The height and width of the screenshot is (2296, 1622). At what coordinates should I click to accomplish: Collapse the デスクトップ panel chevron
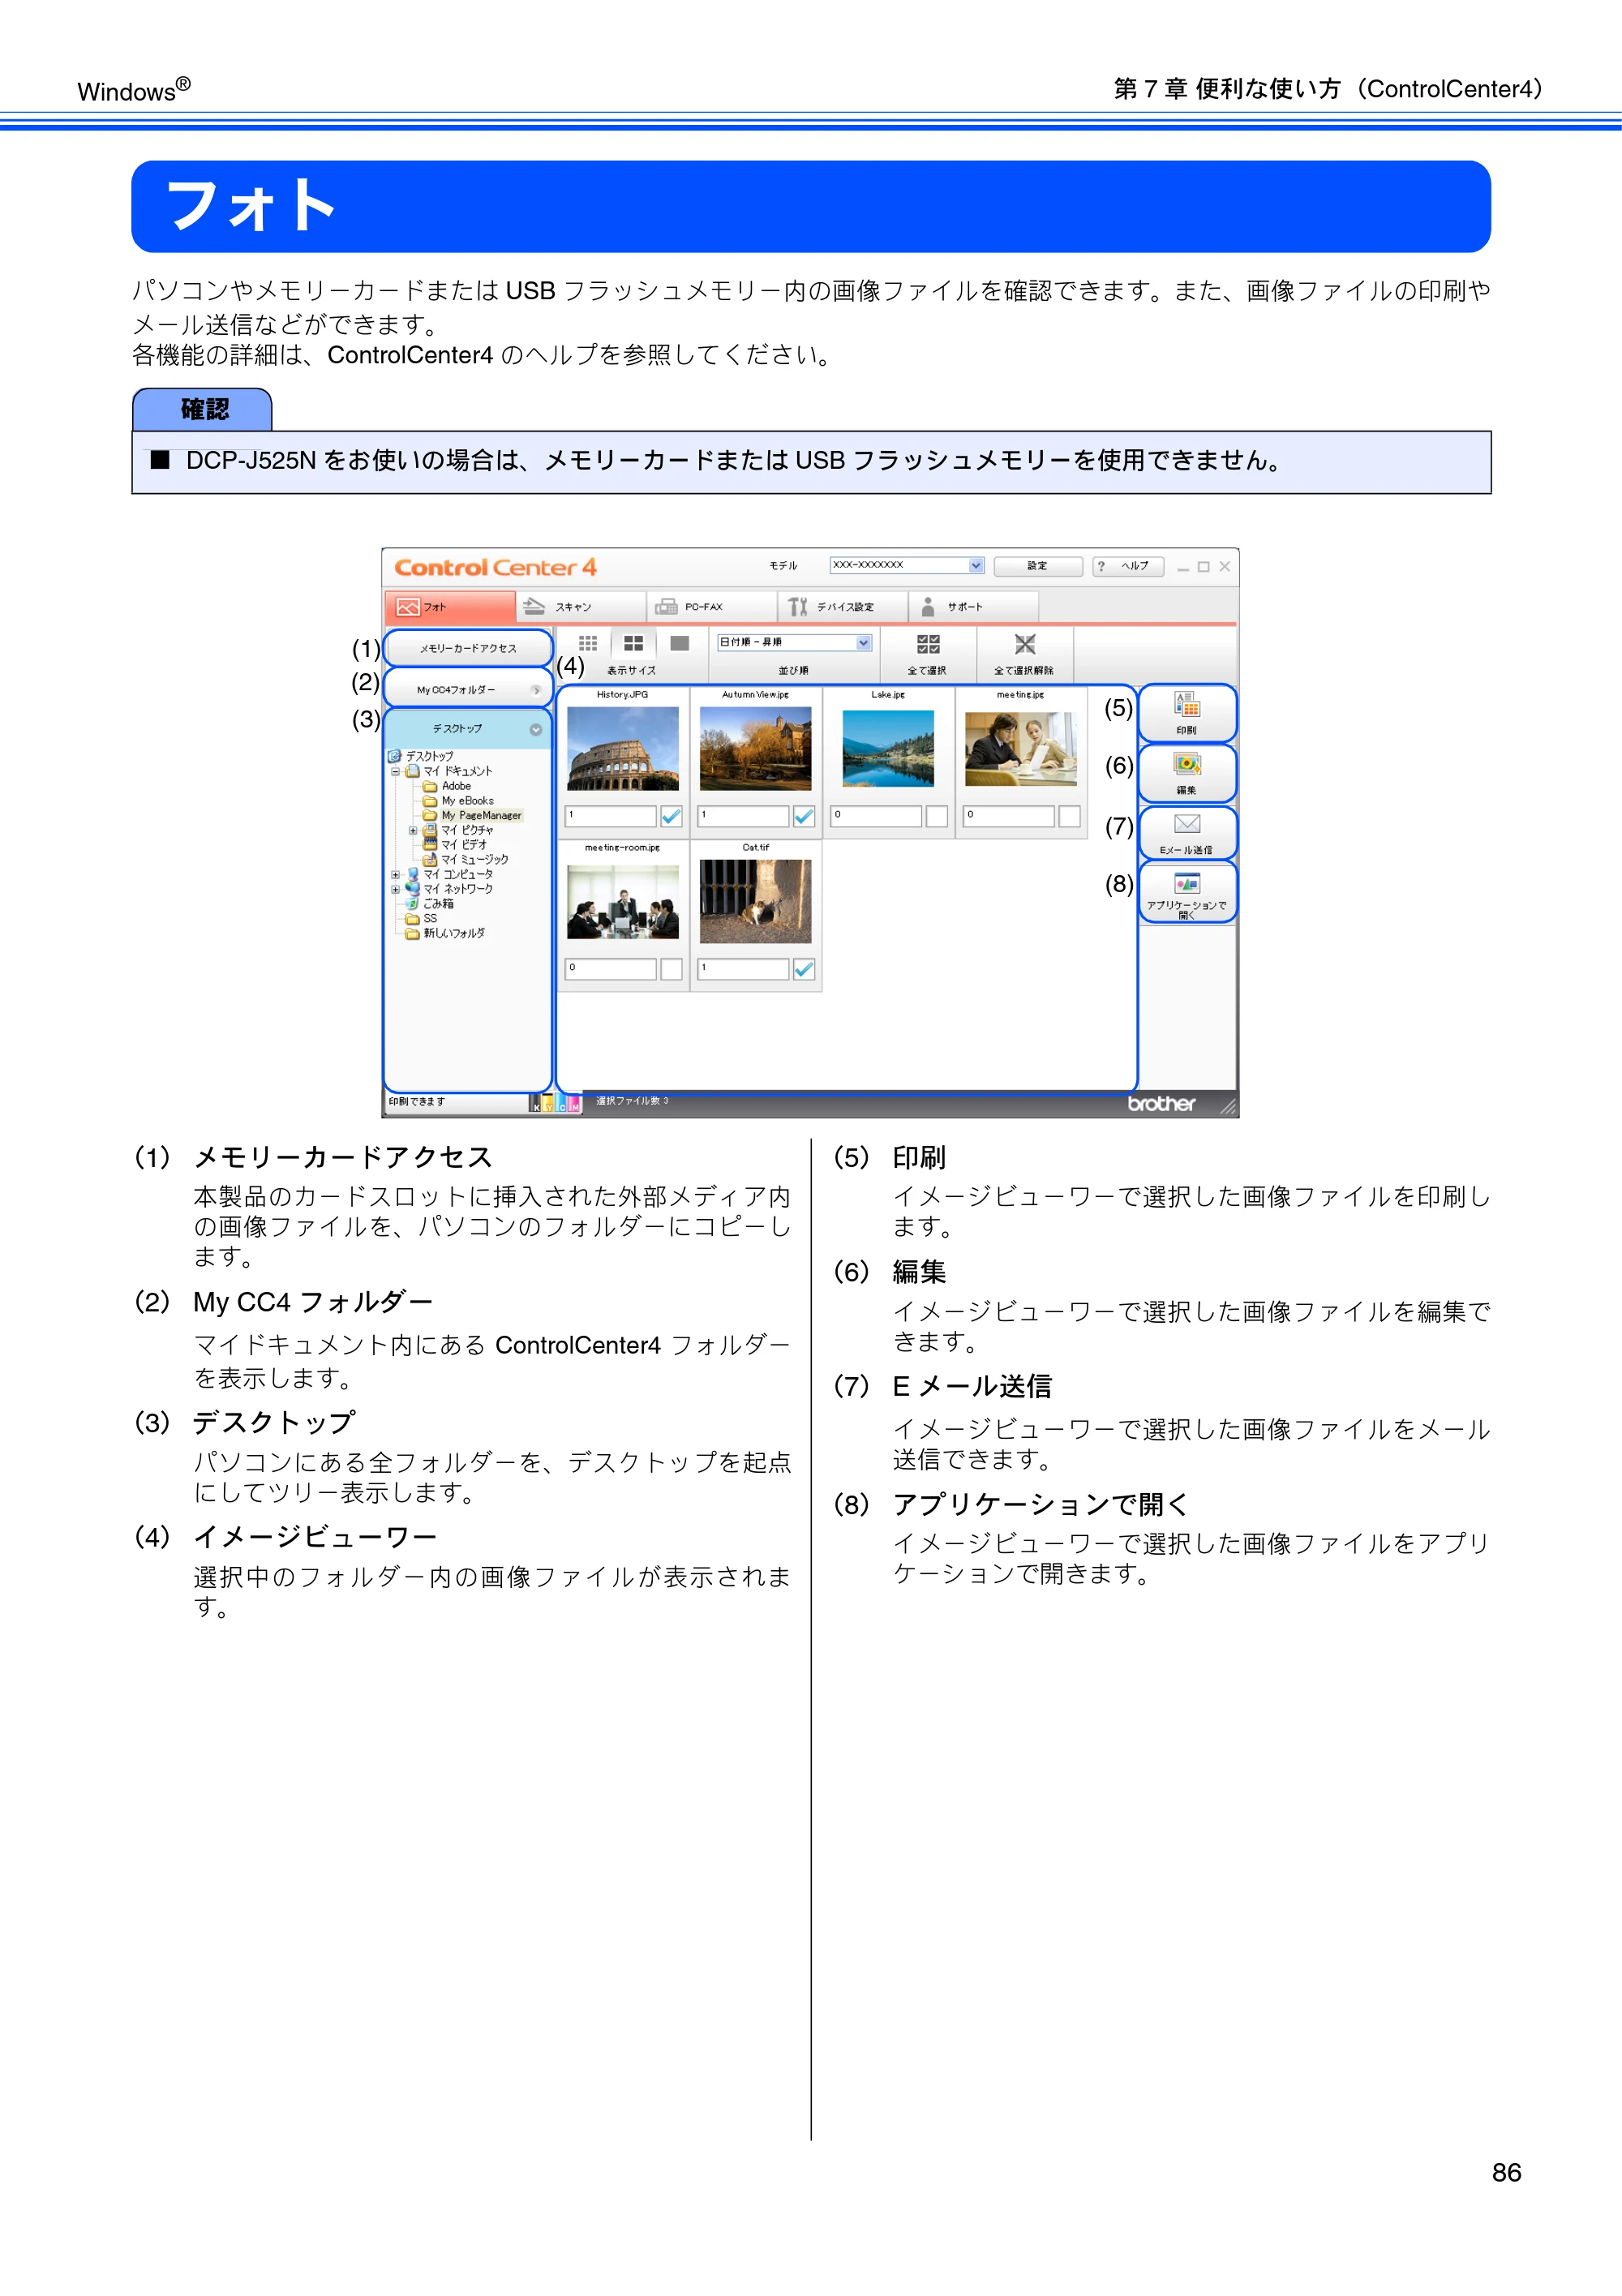536,729
